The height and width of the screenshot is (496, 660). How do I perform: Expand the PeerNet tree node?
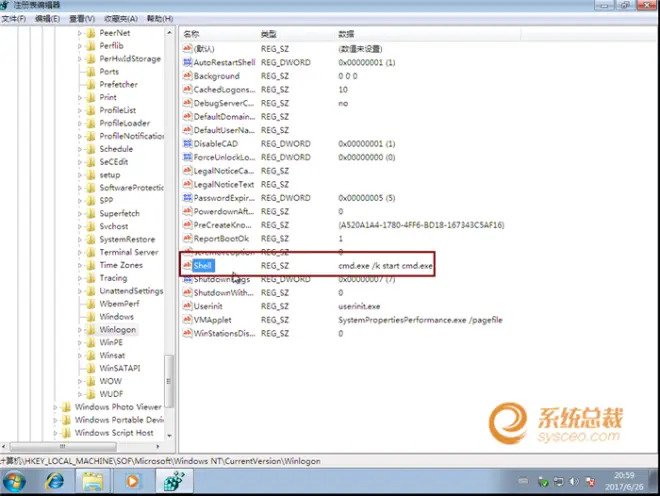click(80, 33)
